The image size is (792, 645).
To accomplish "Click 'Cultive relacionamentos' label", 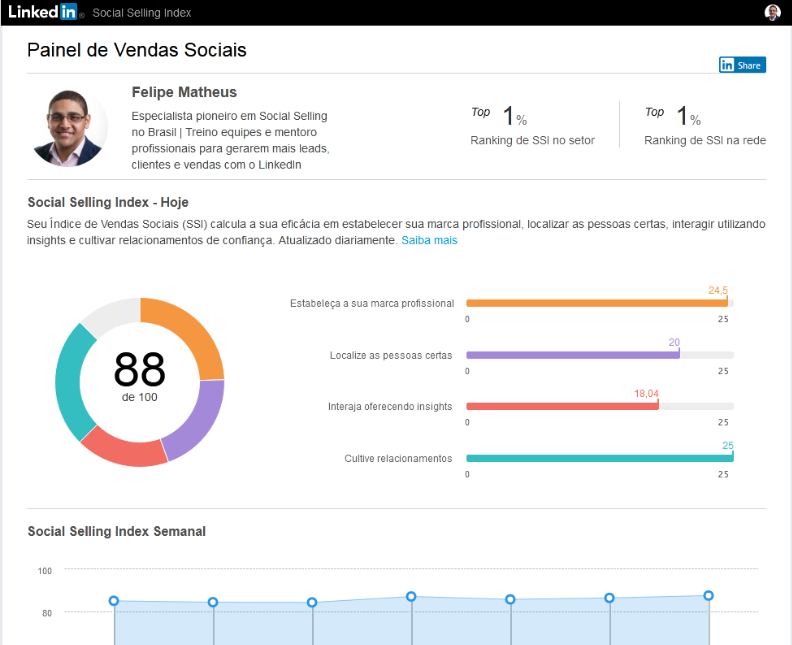I will (x=398, y=459).
